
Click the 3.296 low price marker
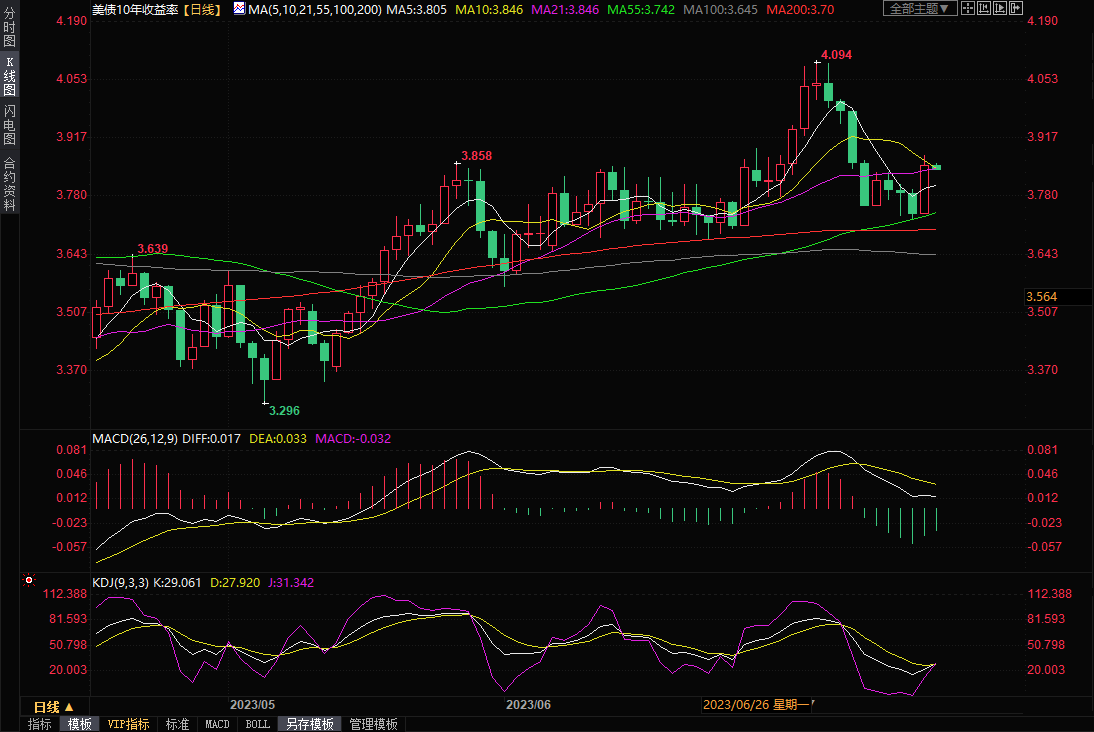[x=283, y=410]
